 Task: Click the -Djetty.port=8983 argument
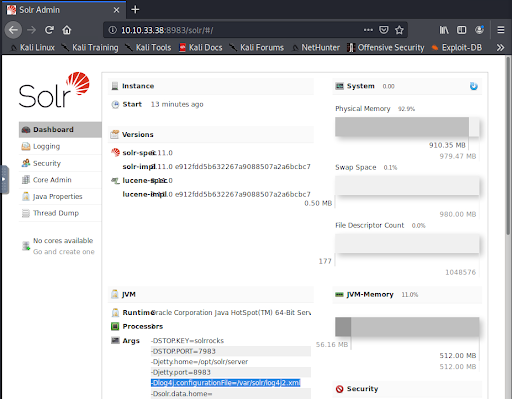click(181, 372)
